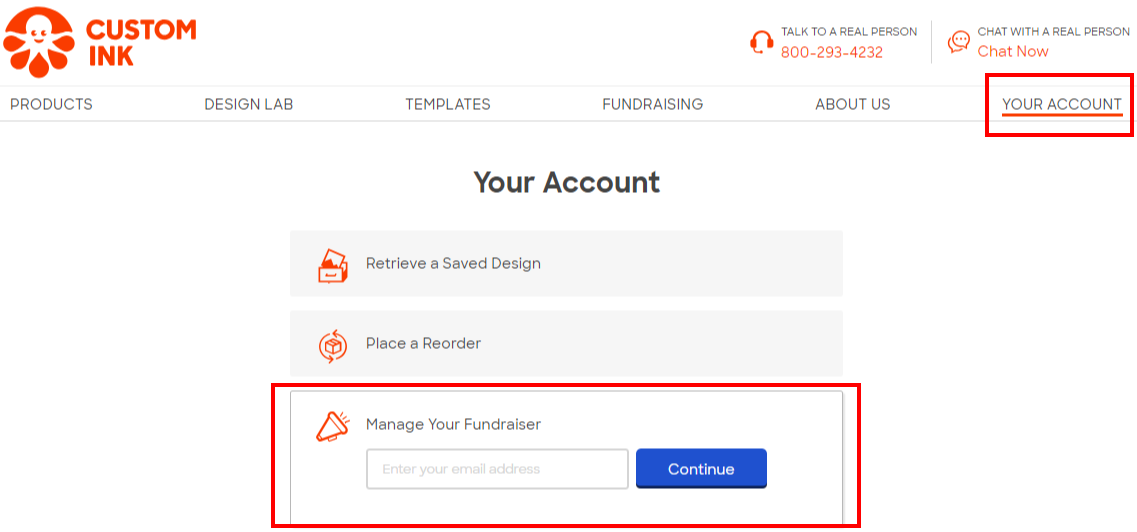
Task: Open the About Us page
Action: [x=852, y=104]
